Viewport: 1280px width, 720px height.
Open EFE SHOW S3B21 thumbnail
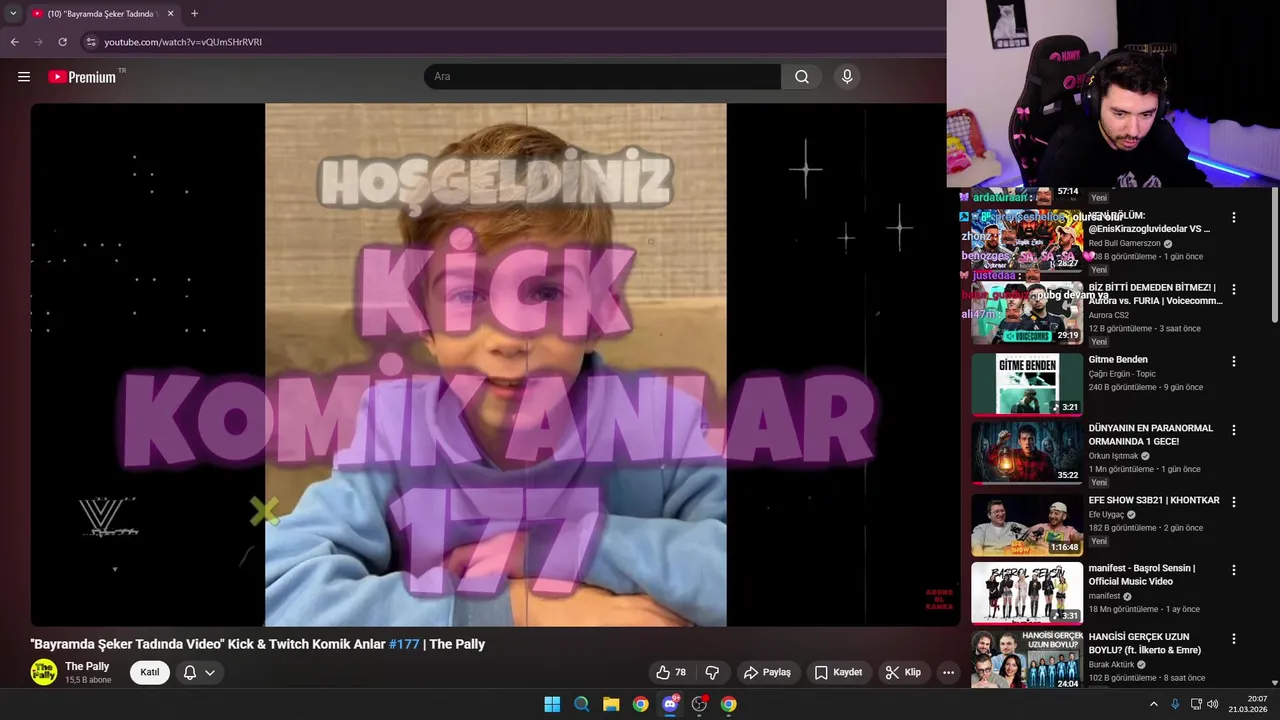[x=1027, y=525]
